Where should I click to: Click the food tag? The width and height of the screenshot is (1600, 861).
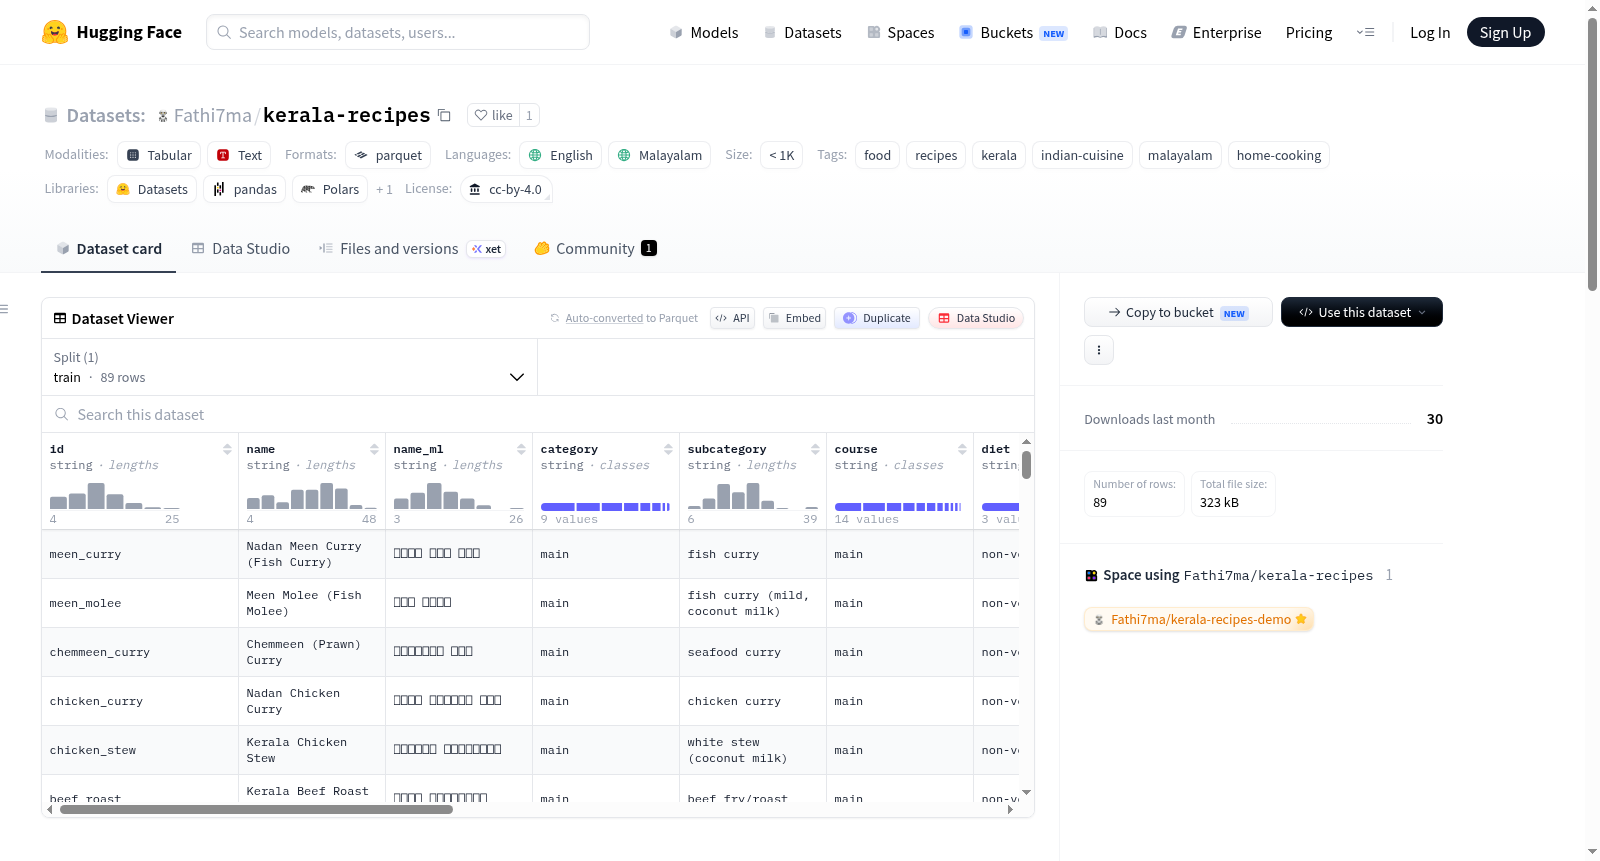pyautogui.click(x=877, y=155)
